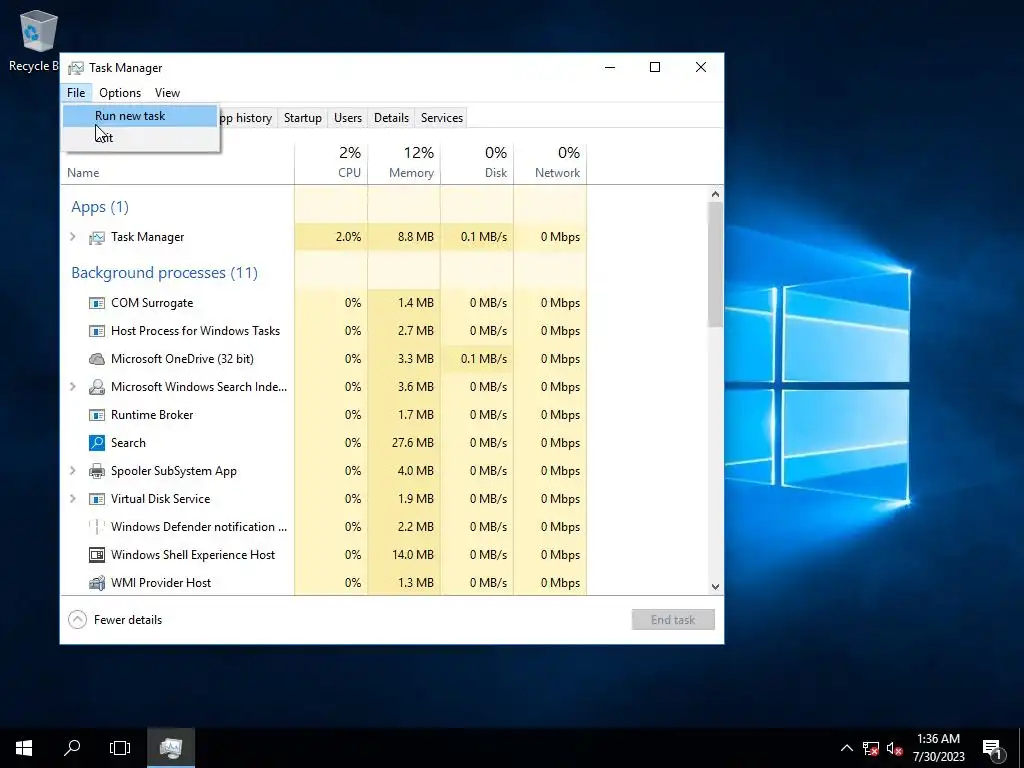Screen dimensions: 1024x768
Task: Open the Windows Start menu
Action: click(x=24, y=748)
